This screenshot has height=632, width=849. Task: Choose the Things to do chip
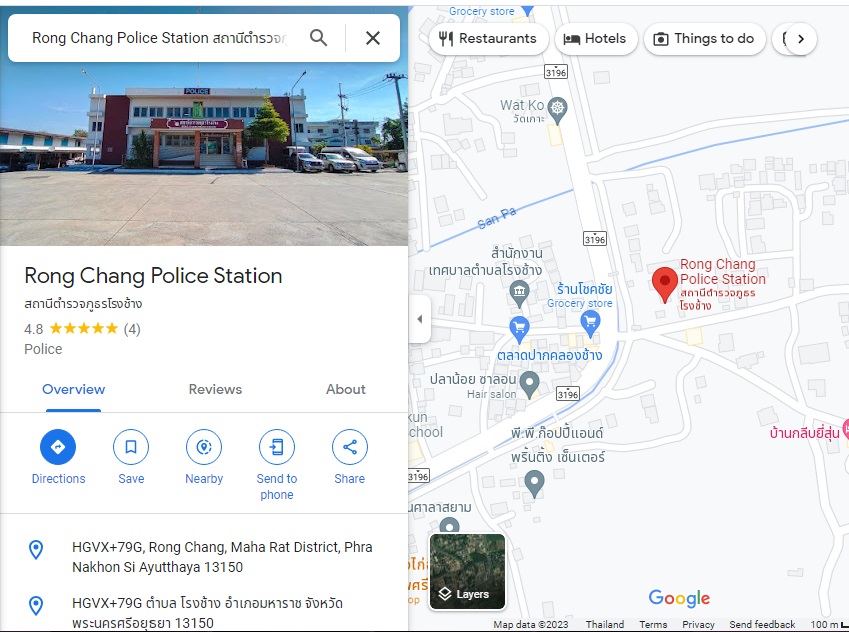pos(704,39)
